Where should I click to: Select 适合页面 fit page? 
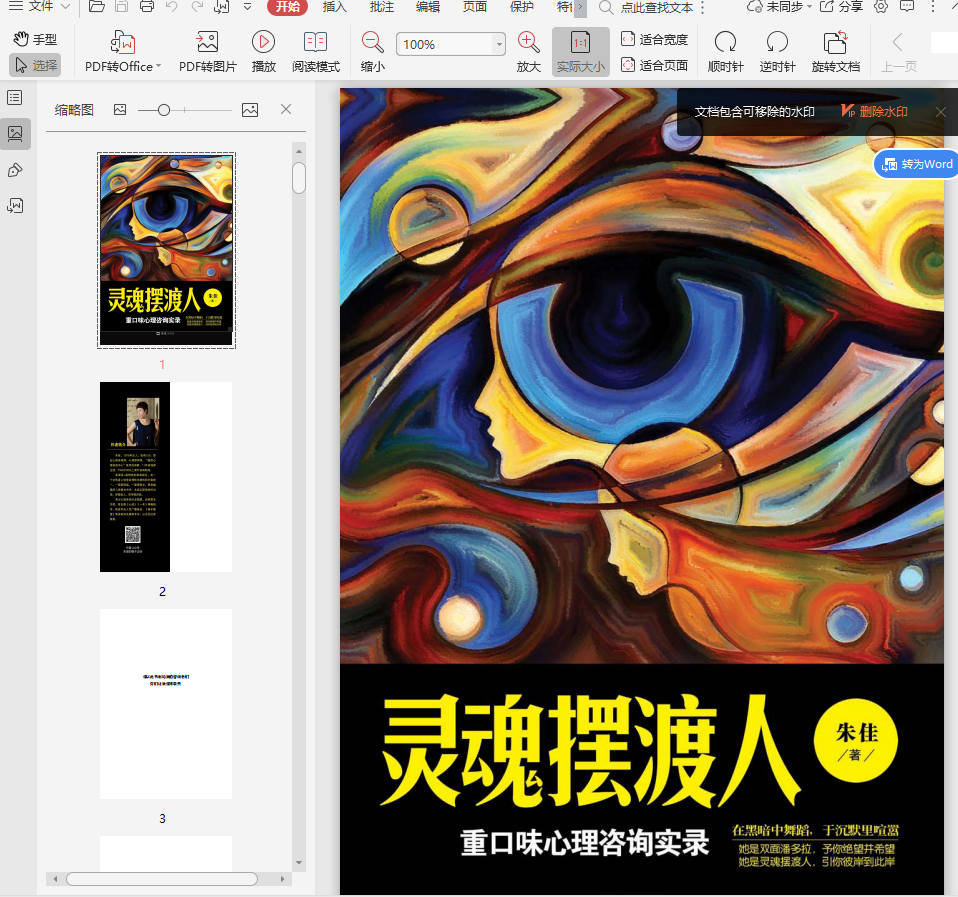(x=654, y=65)
